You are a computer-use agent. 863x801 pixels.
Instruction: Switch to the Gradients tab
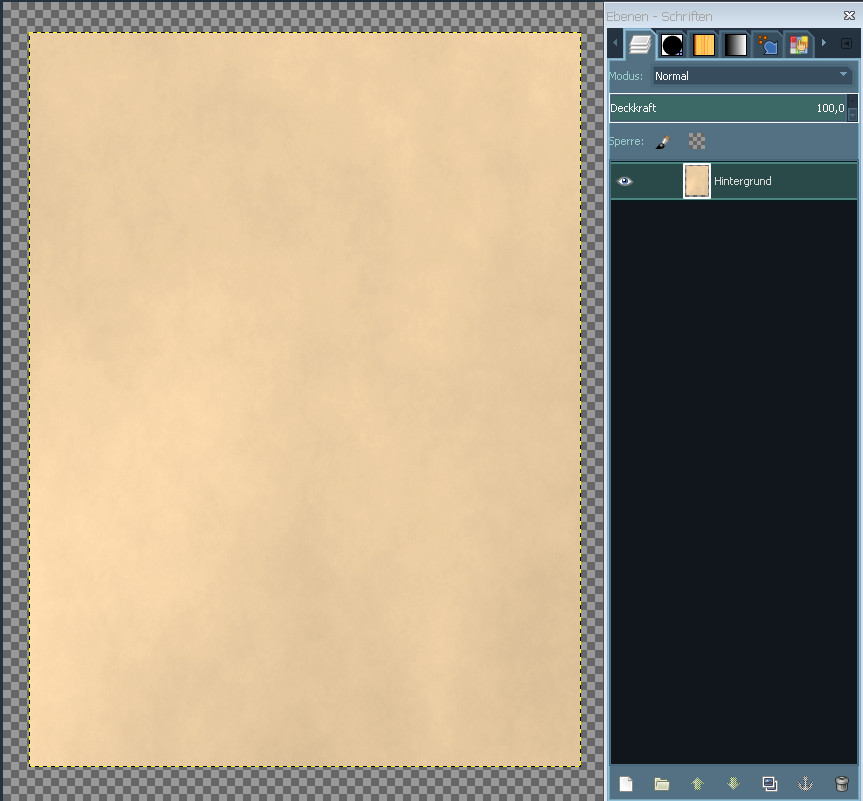(735, 45)
